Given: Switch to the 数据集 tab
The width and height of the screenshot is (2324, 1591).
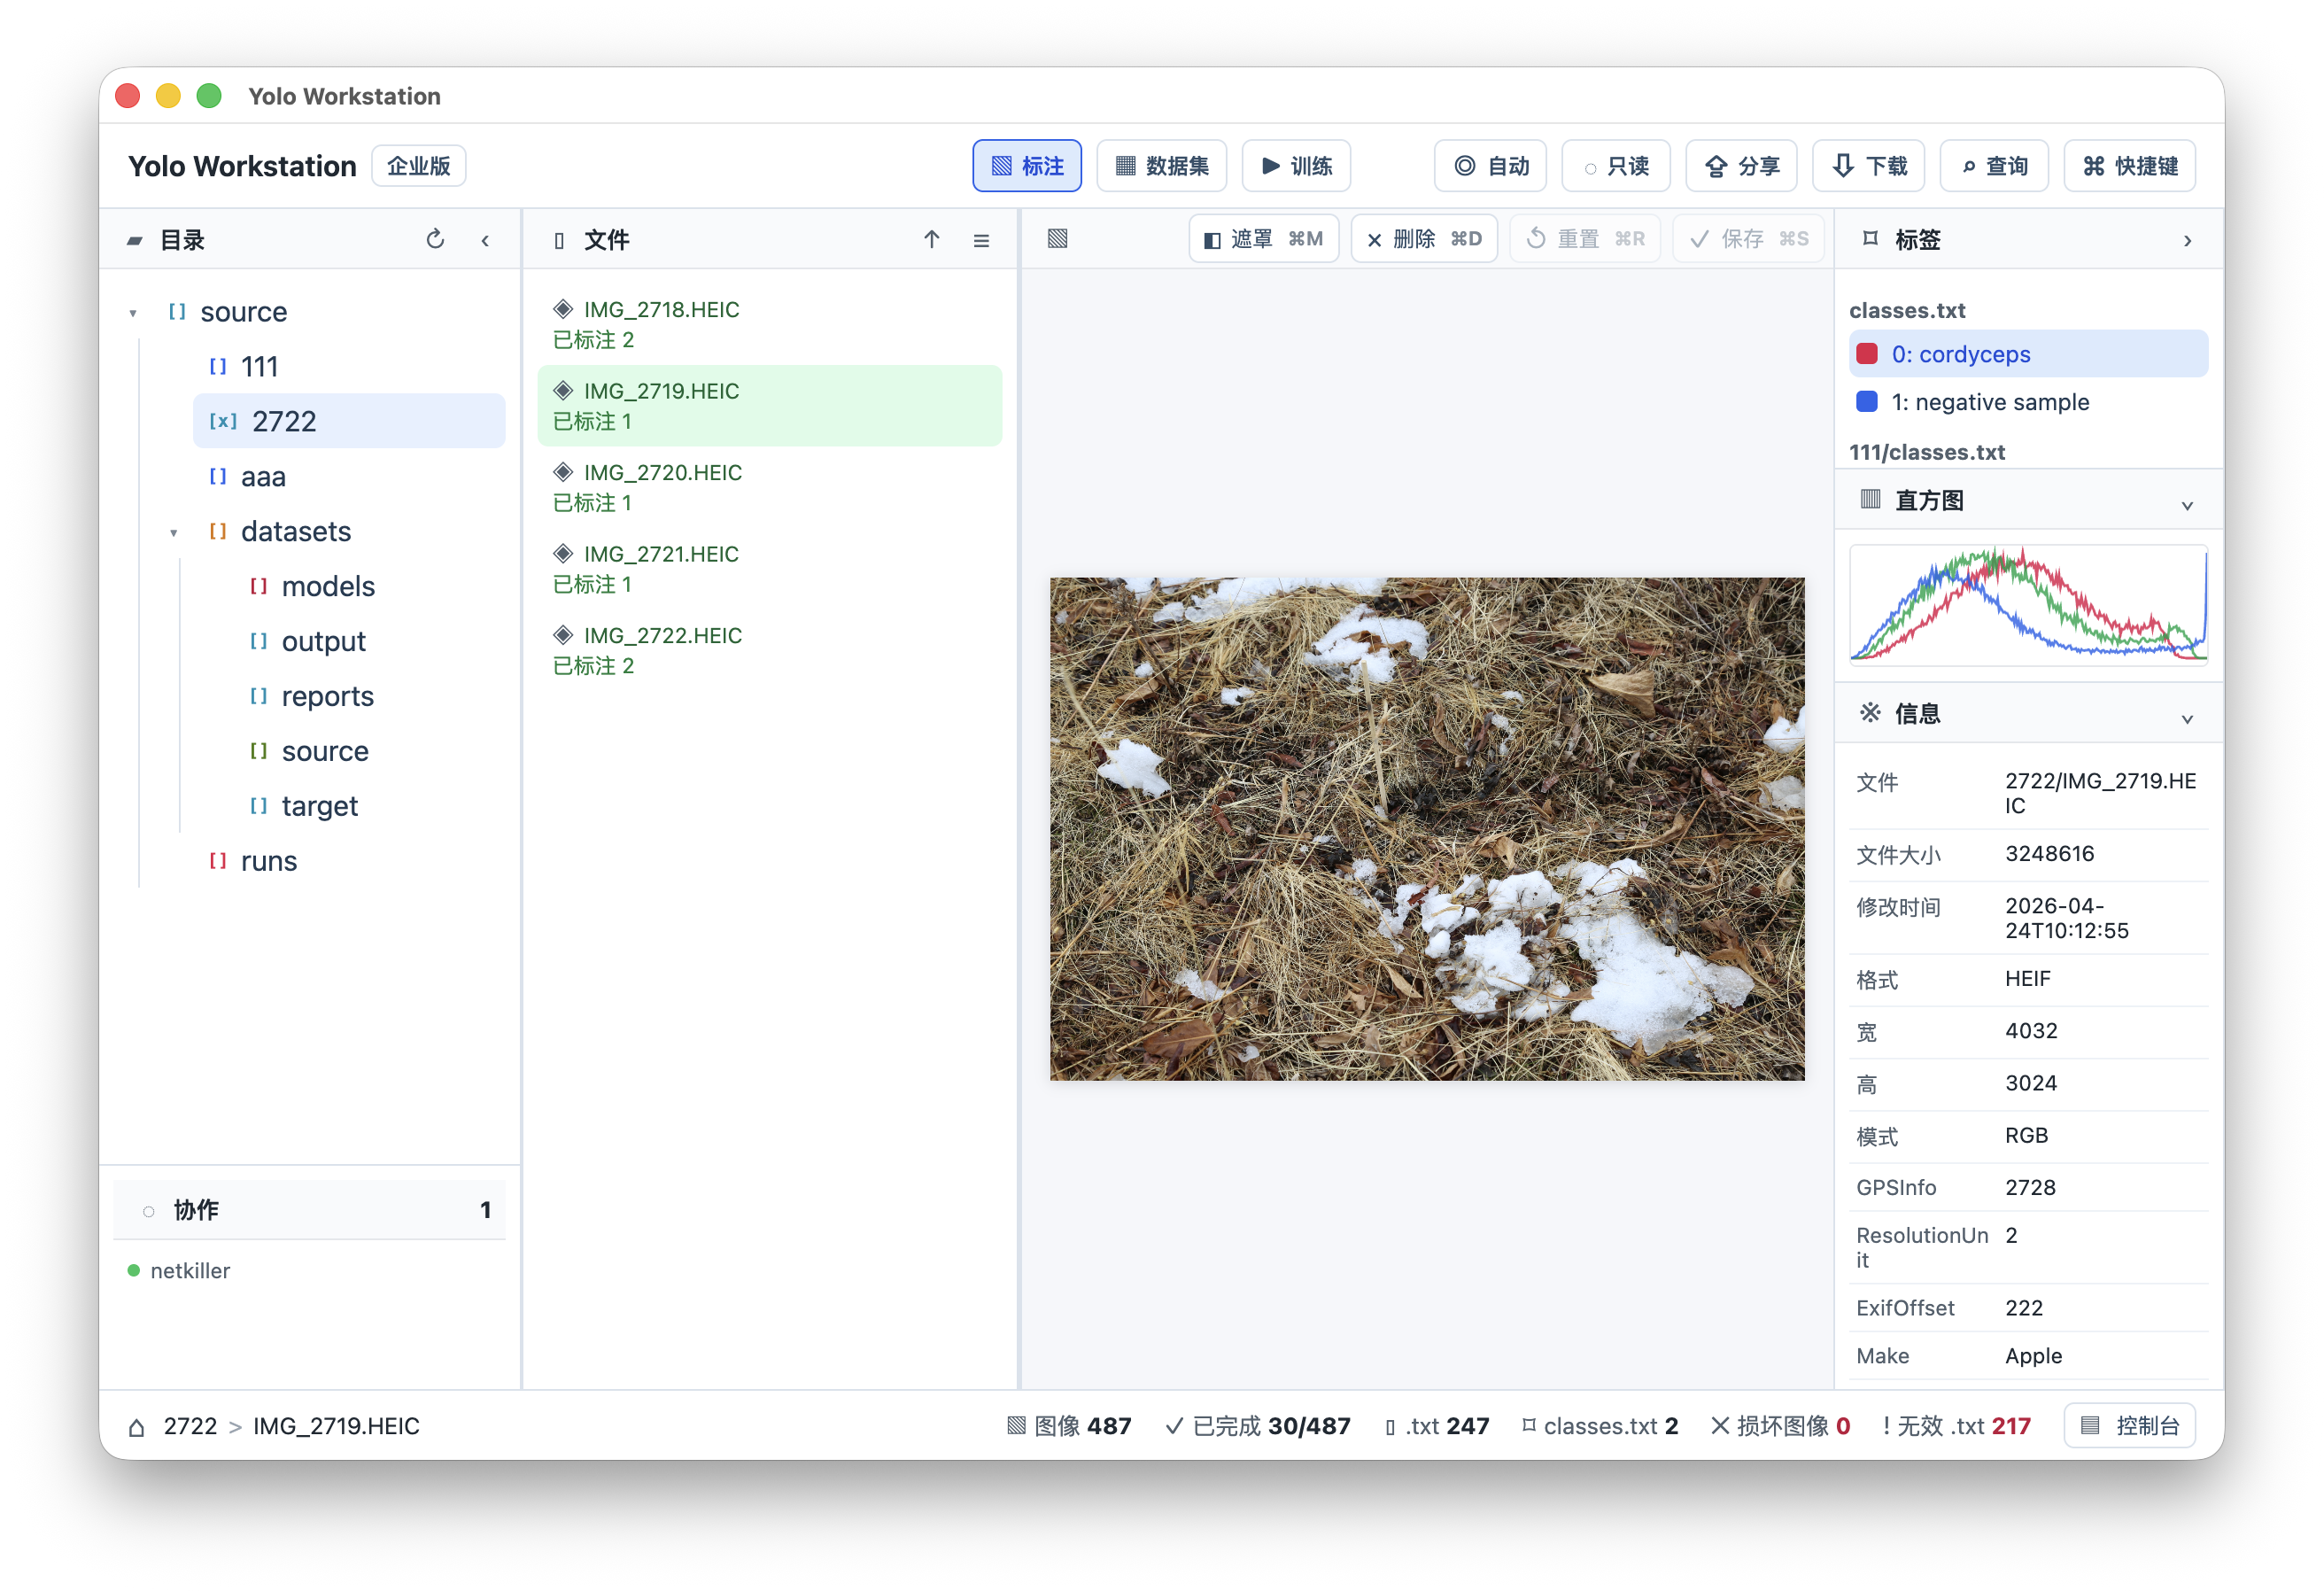Looking at the screenshot, I should (1161, 166).
